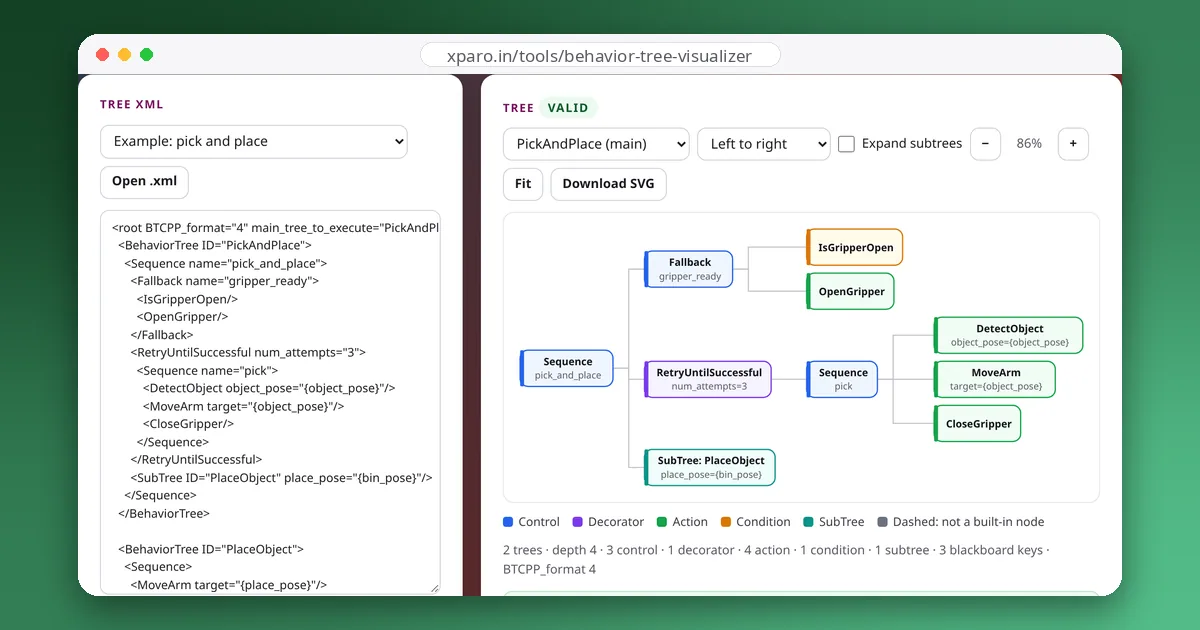
Task: Zoom out with the minus button
Action: point(985,144)
